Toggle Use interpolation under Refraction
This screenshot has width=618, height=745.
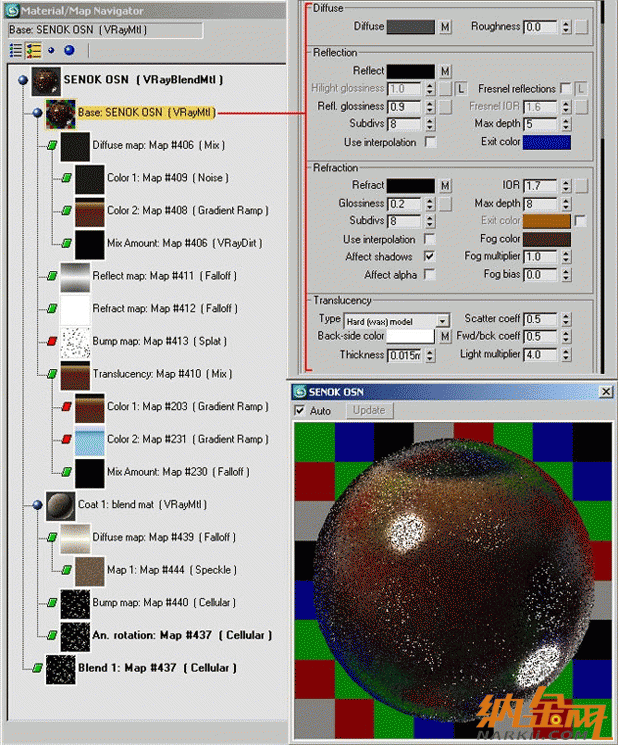point(429,239)
